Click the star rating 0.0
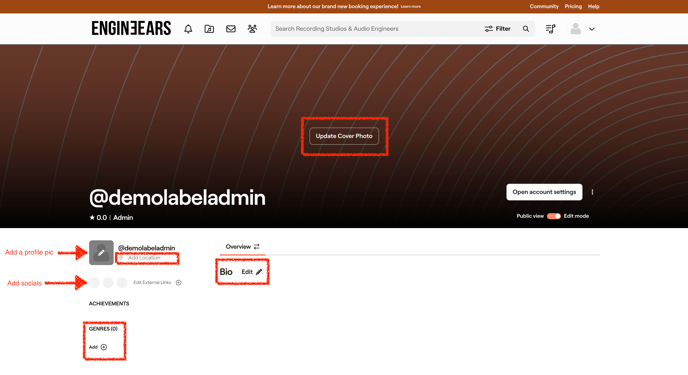 coord(98,218)
